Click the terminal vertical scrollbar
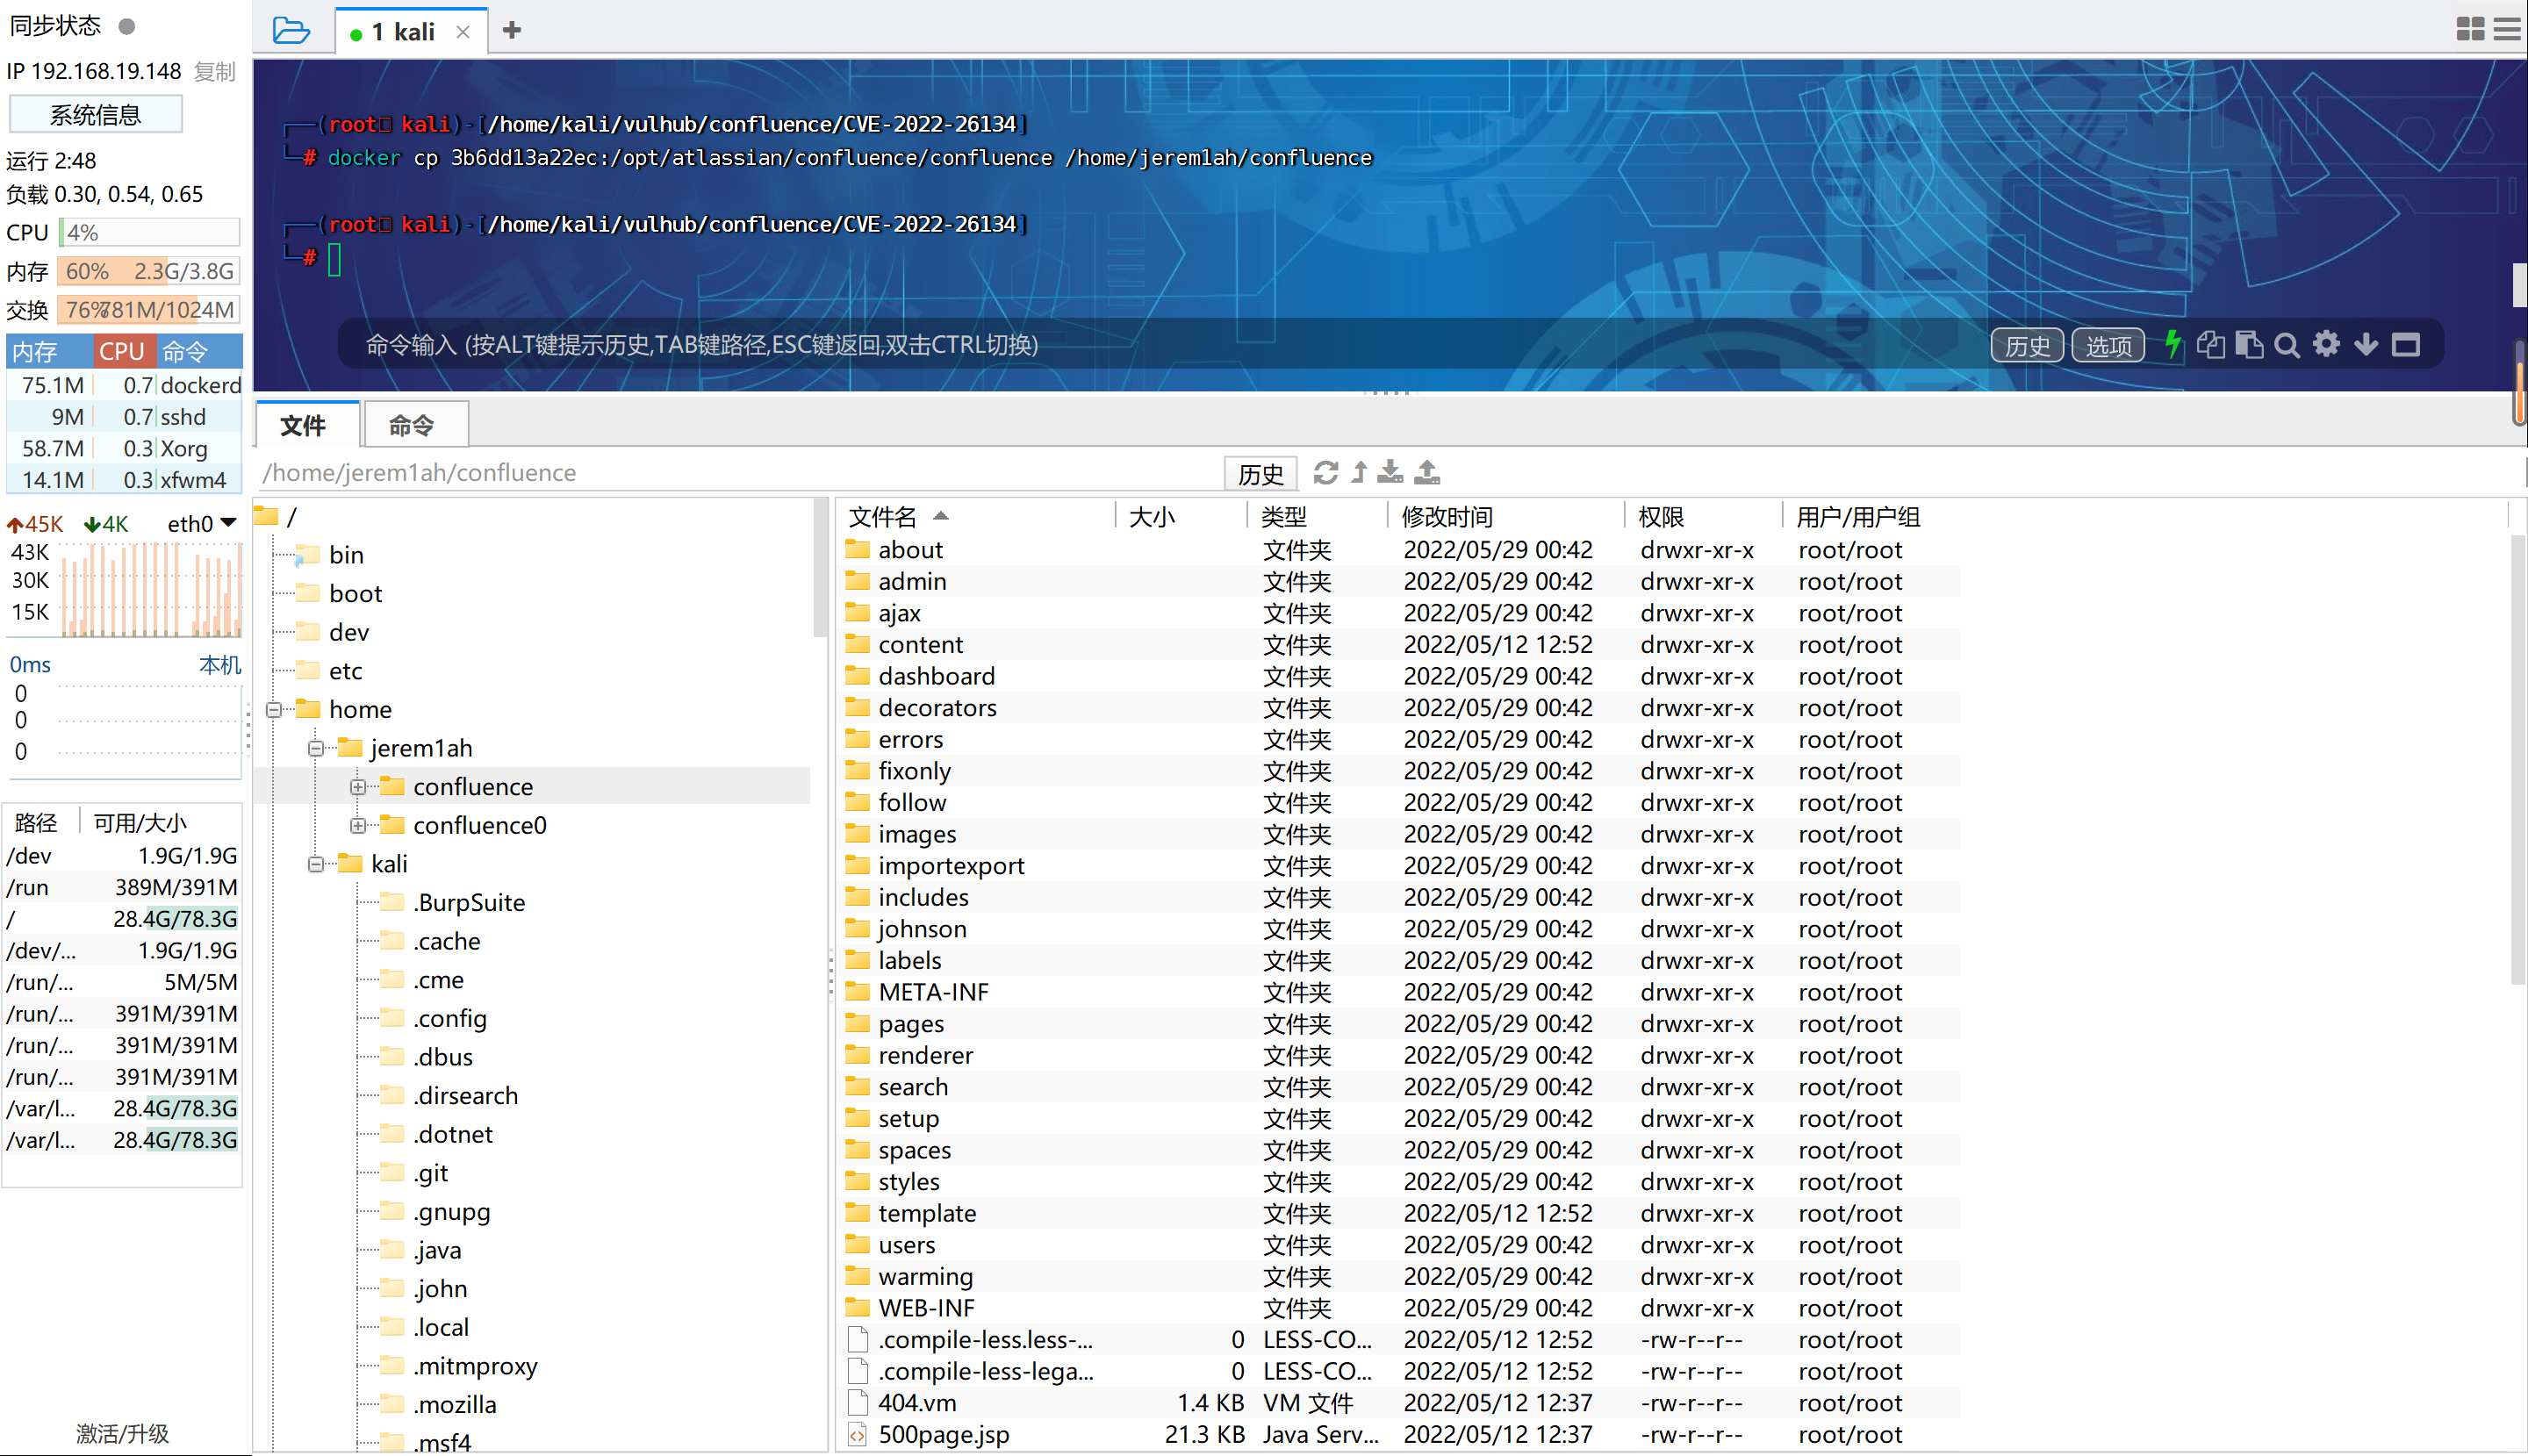The image size is (2528, 1456). (2519, 284)
